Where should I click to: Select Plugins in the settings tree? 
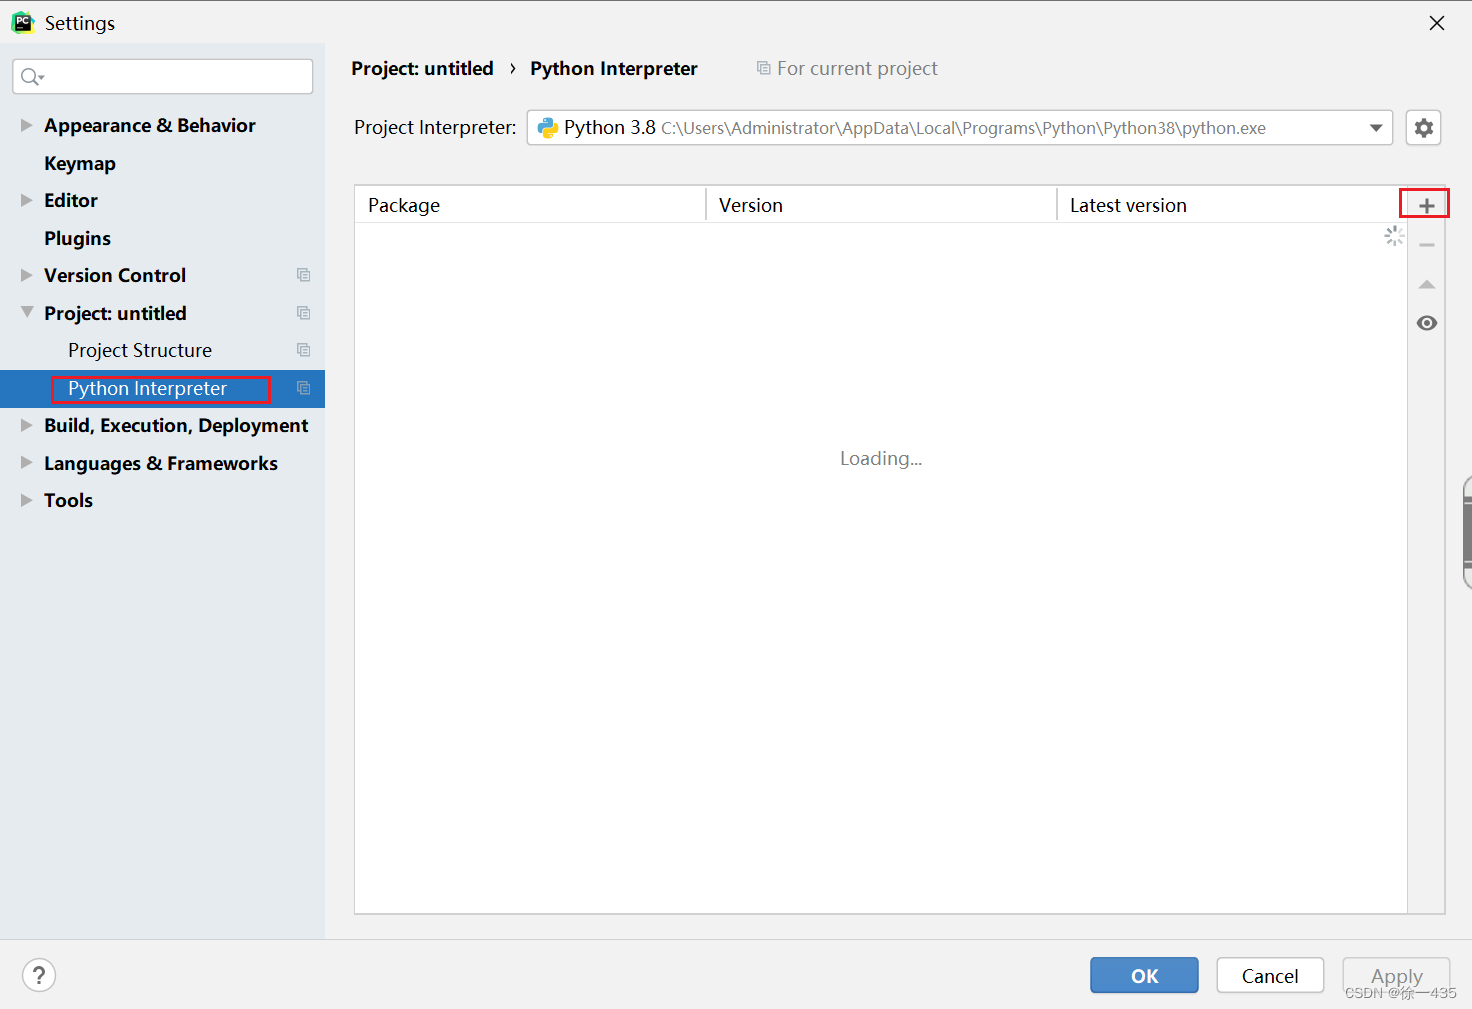tap(77, 238)
